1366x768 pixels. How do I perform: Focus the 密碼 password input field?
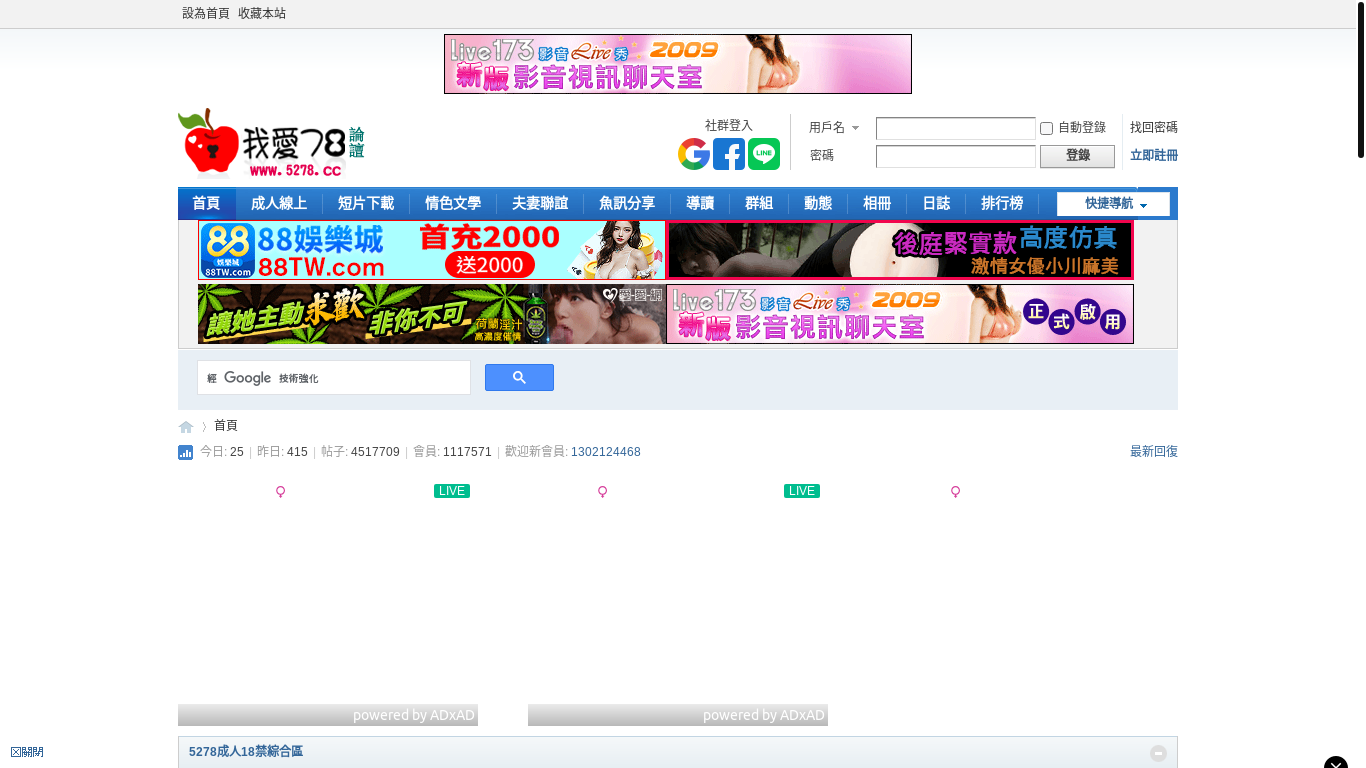(x=955, y=157)
